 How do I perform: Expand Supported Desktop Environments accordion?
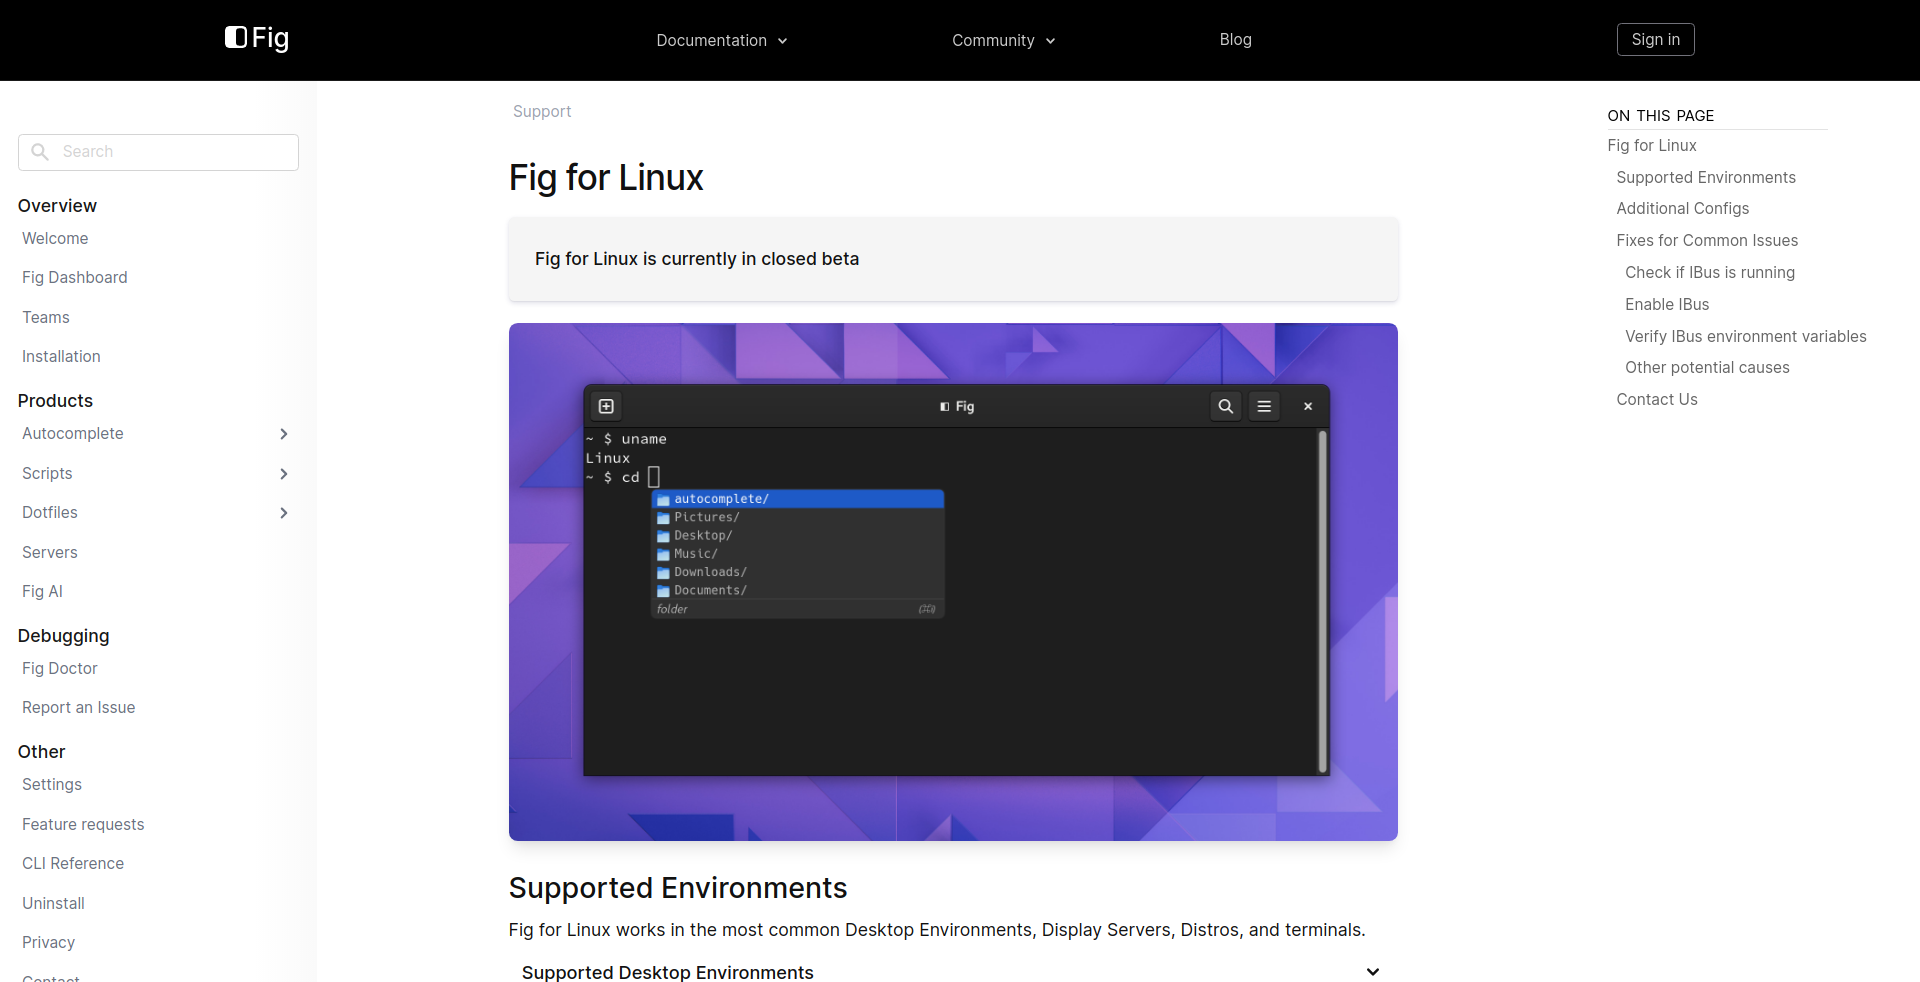[1373, 972]
